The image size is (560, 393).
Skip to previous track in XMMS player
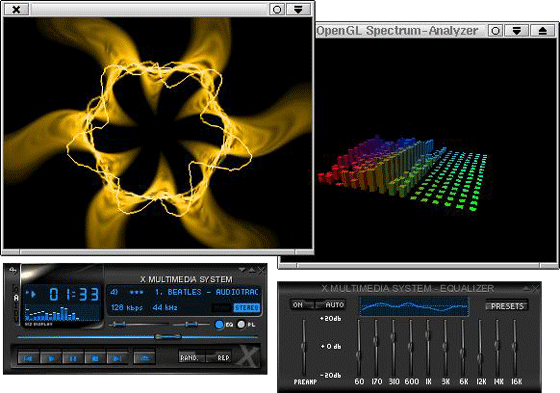pyautogui.click(x=29, y=358)
